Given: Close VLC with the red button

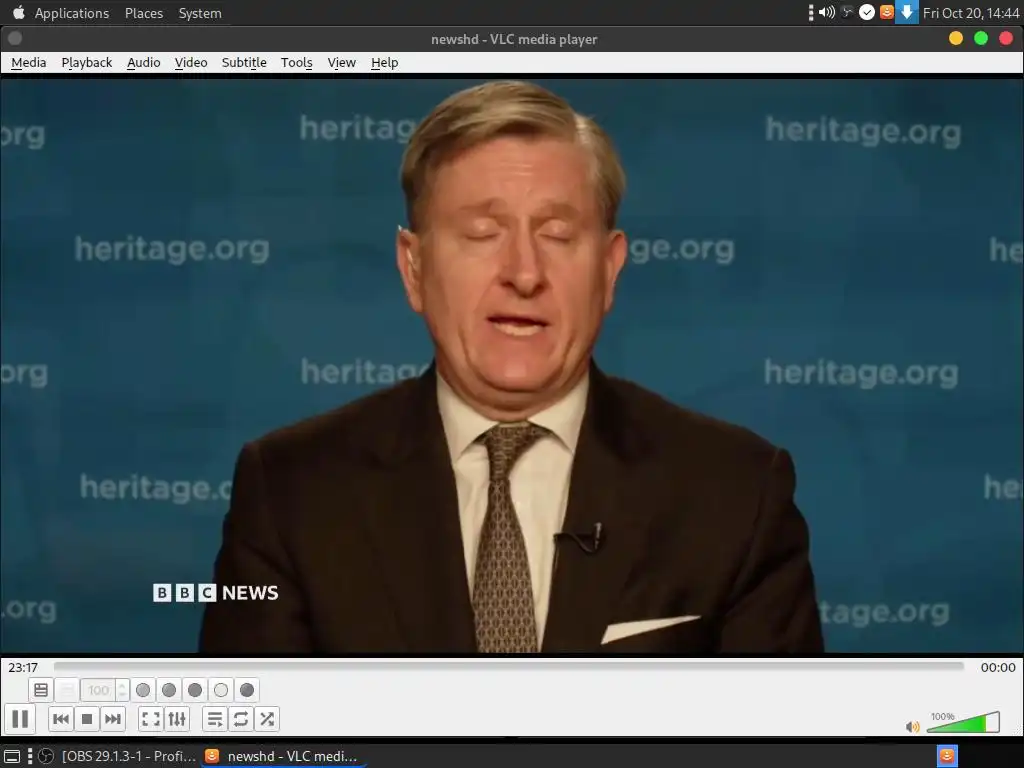Looking at the screenshot, I should [x=1006, y=39].
